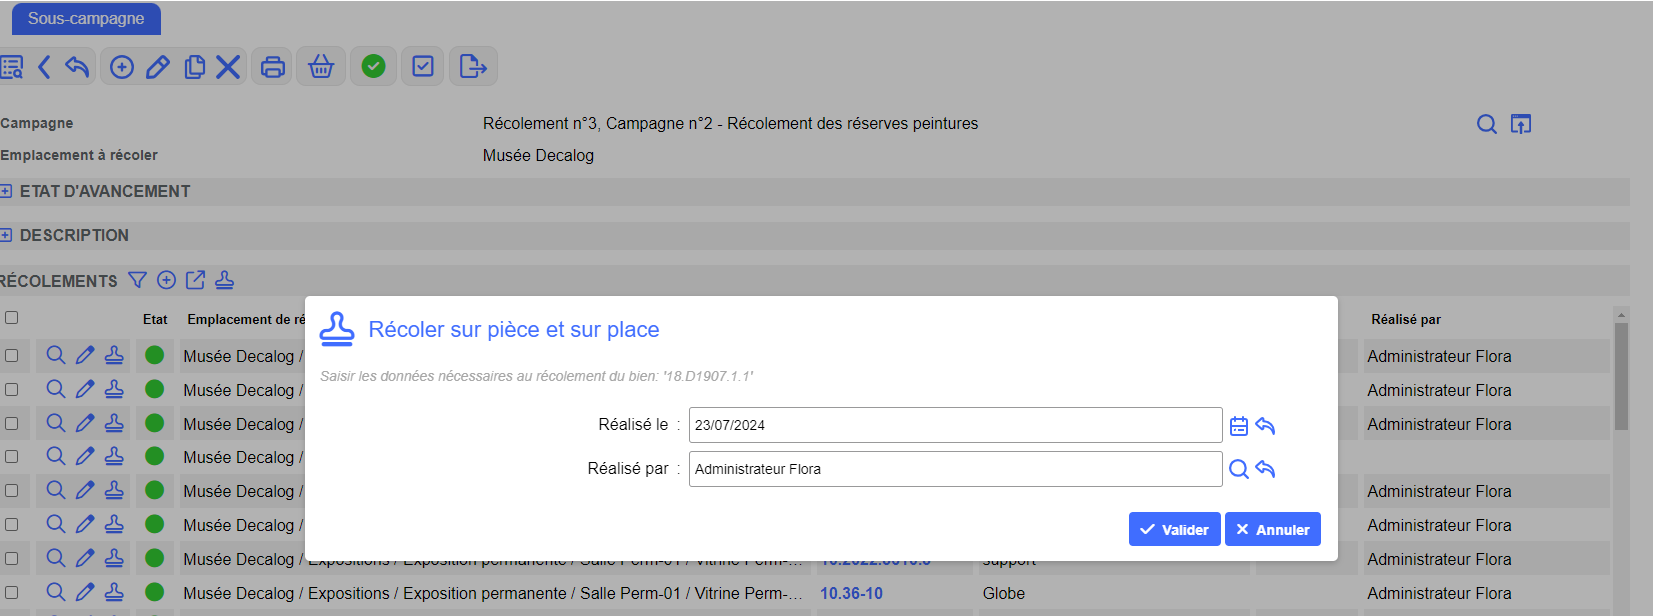Check the checkbox on the Globe row
This screenshot has width=1653, height=616.
click(12, 593)
